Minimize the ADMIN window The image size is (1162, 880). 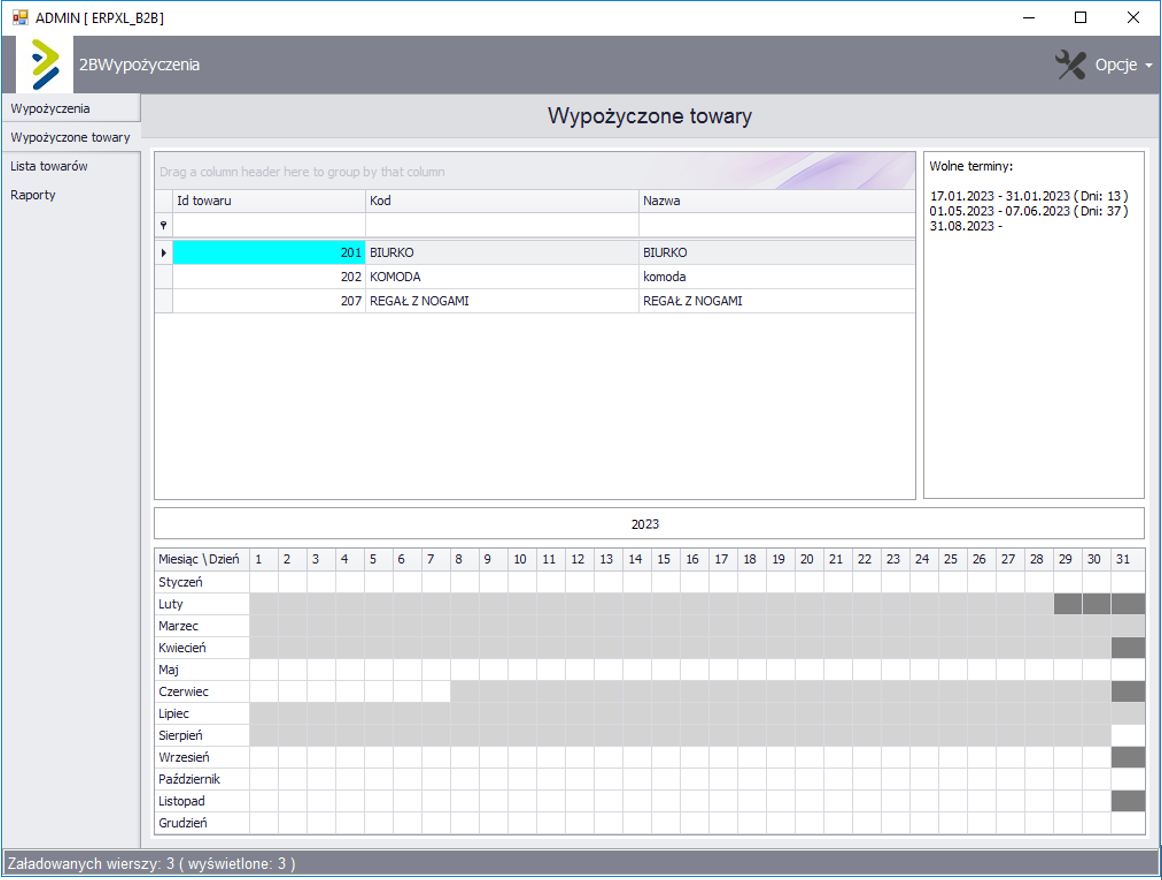(x=1029, y=17)
